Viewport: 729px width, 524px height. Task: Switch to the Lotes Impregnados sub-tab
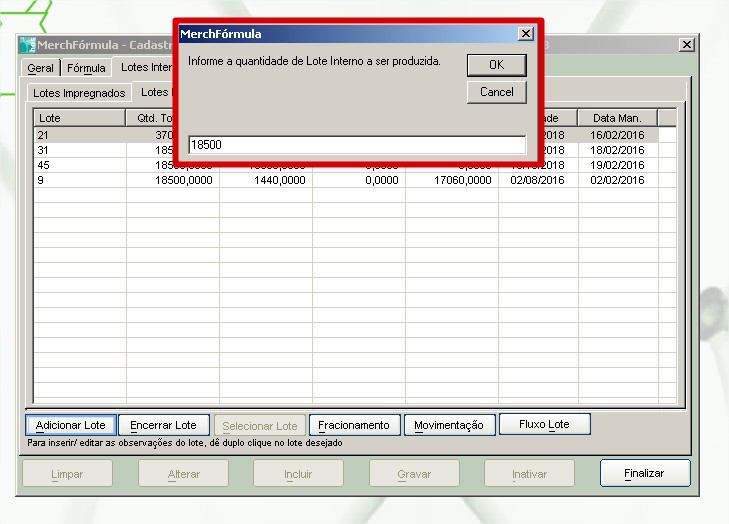pyautogui.click(x=79, y=93)
